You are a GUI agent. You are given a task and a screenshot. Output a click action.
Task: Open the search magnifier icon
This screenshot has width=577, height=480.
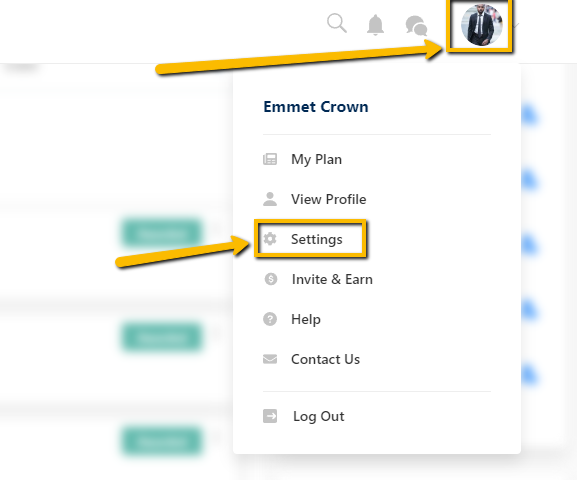click(x=337, y=23)
